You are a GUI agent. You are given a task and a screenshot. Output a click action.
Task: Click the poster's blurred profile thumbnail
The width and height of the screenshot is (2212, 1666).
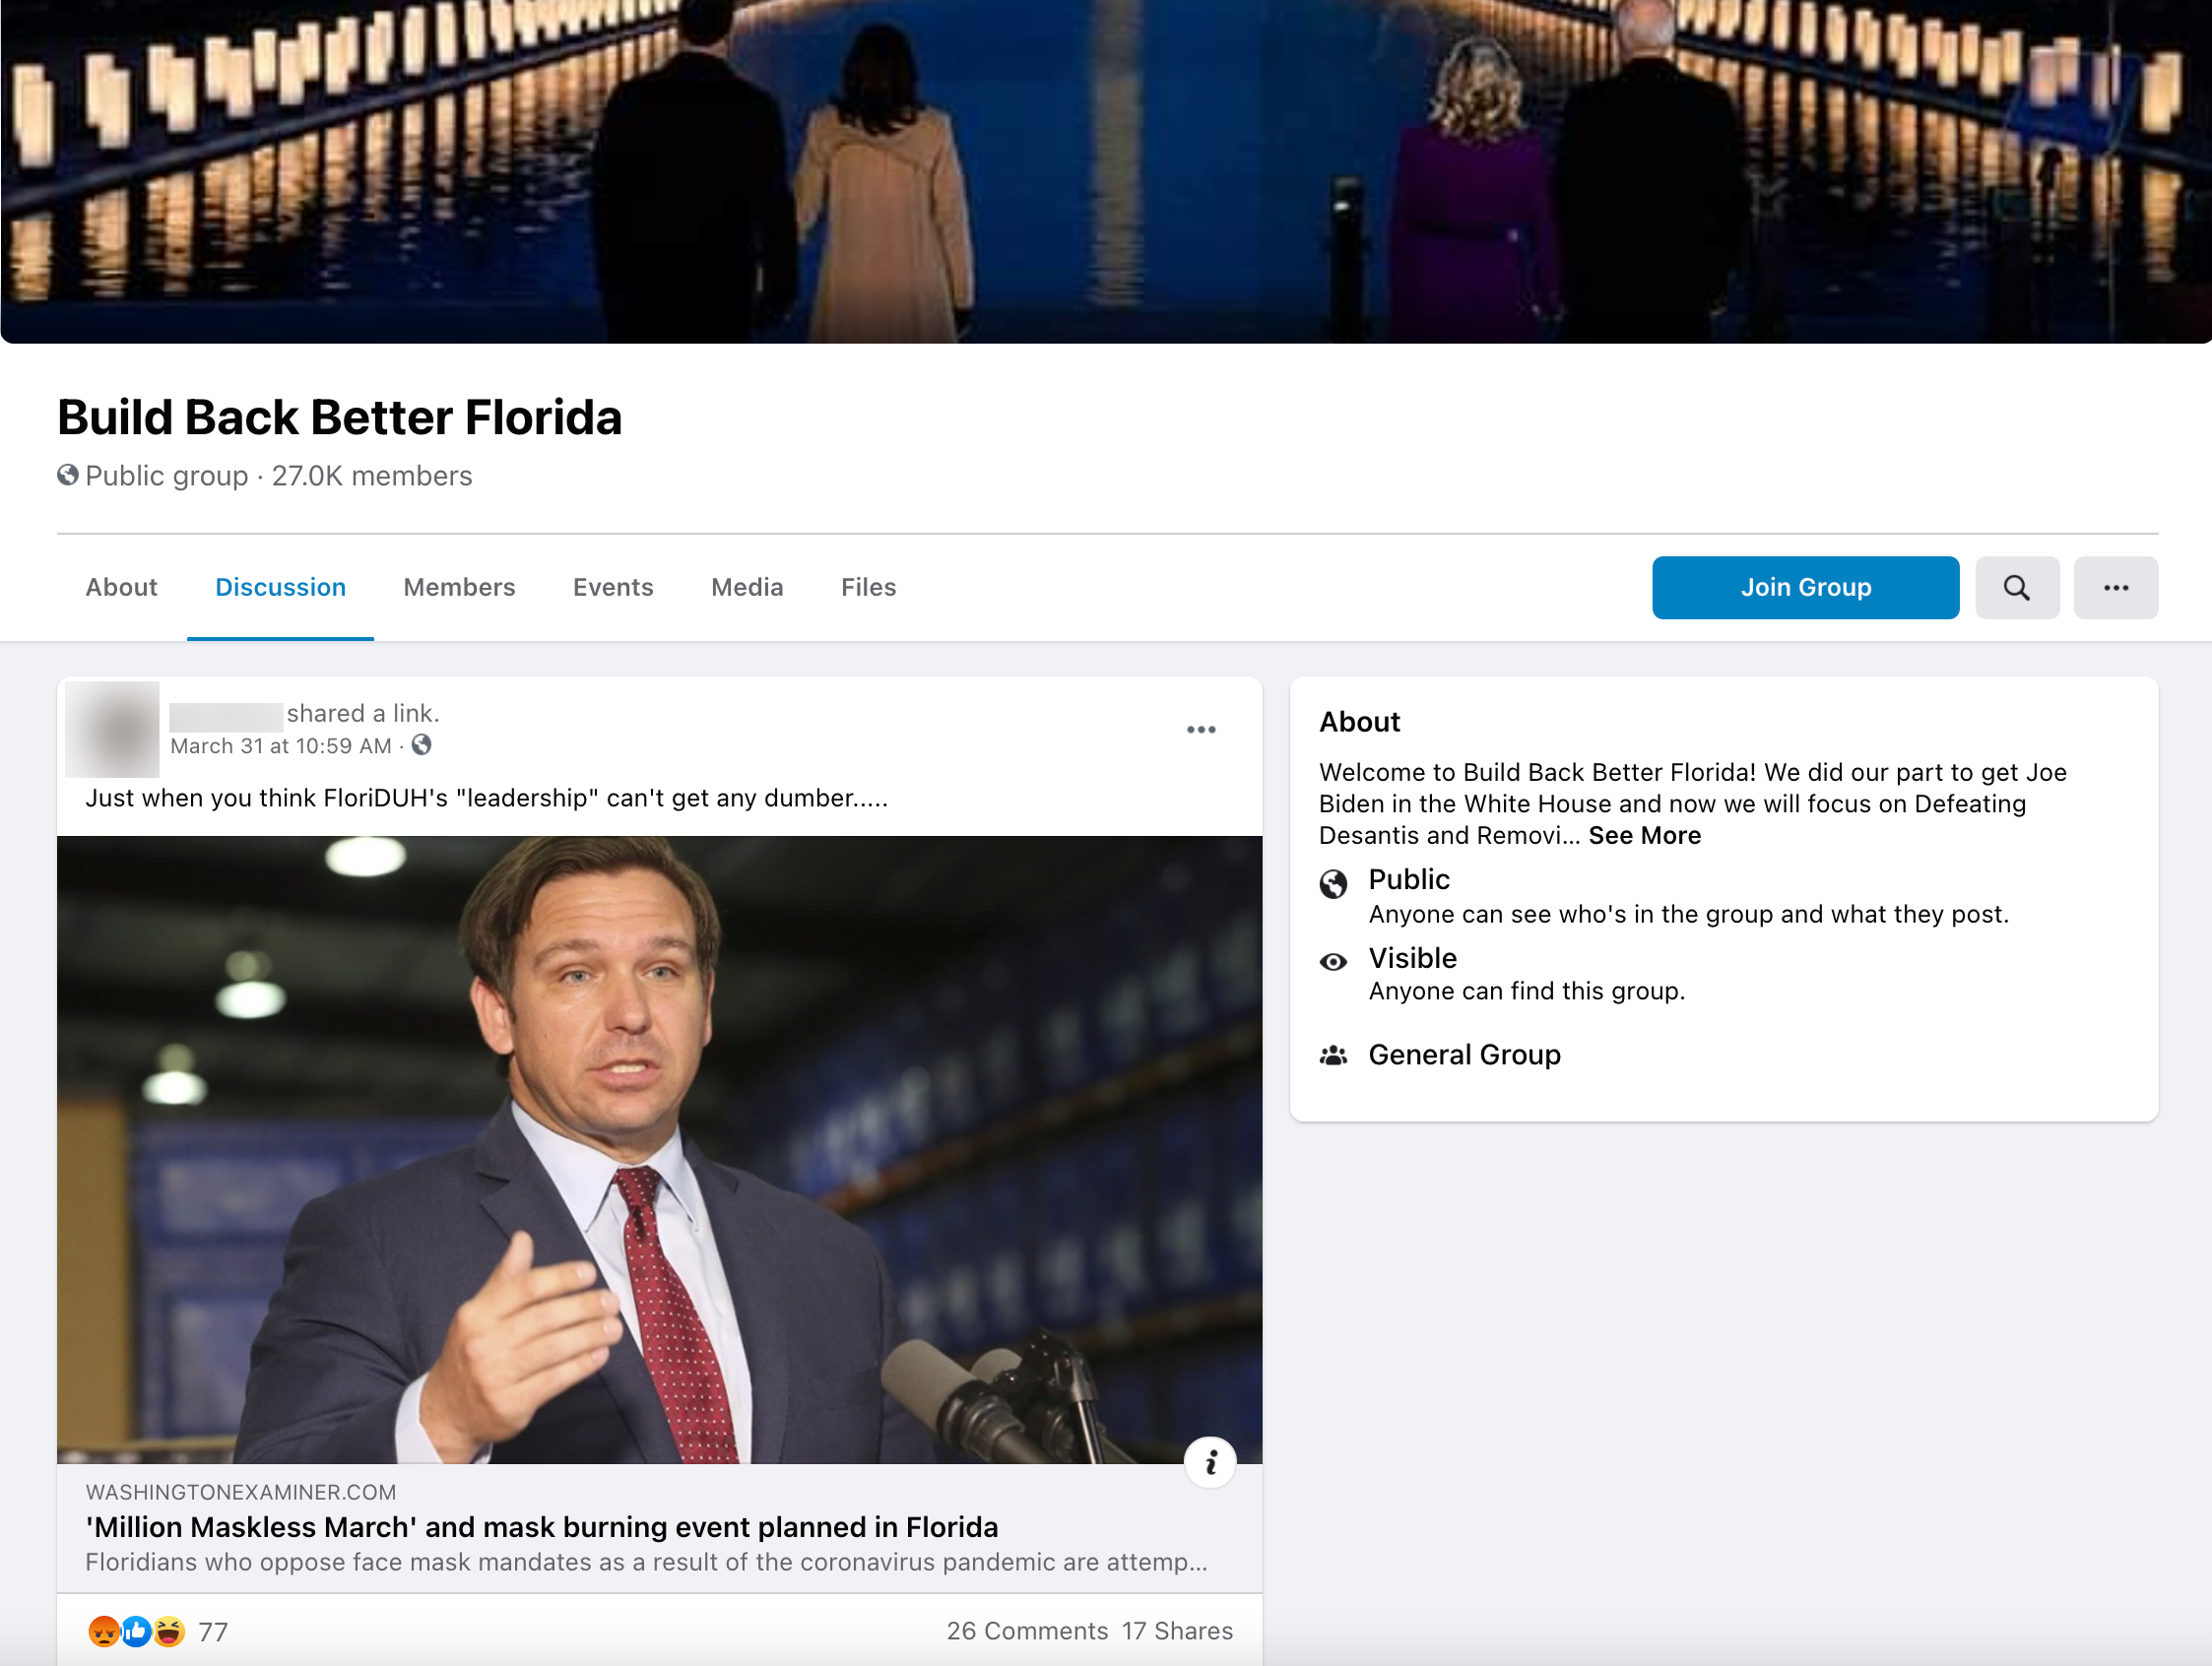pyautogui.click(x=113, y=729)
